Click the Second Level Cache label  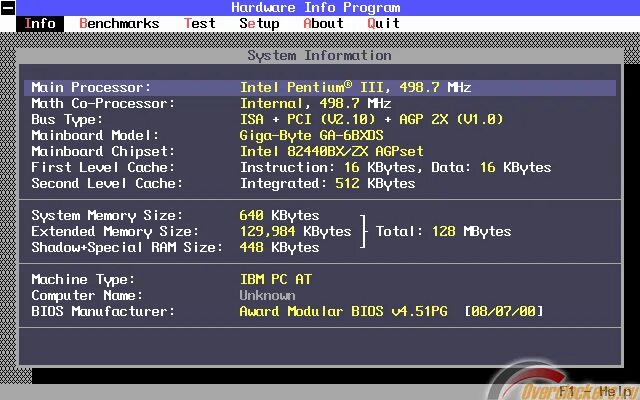(107, 183)
